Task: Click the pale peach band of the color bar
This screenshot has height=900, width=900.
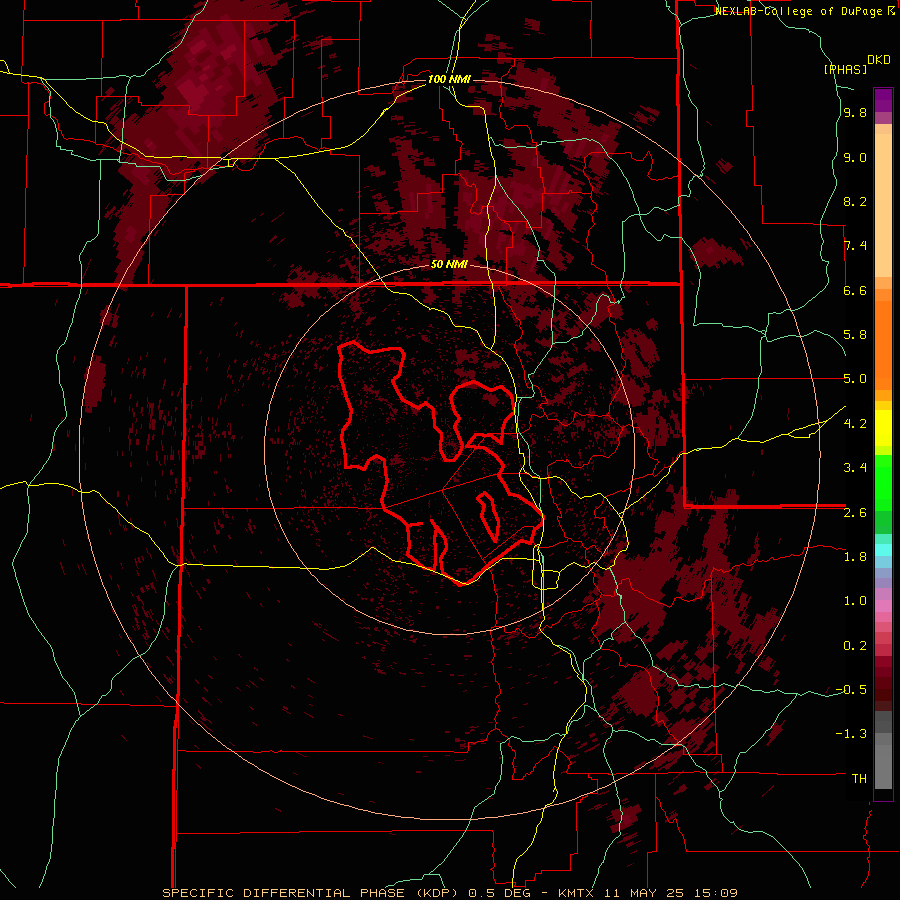Action: (883, 205)
